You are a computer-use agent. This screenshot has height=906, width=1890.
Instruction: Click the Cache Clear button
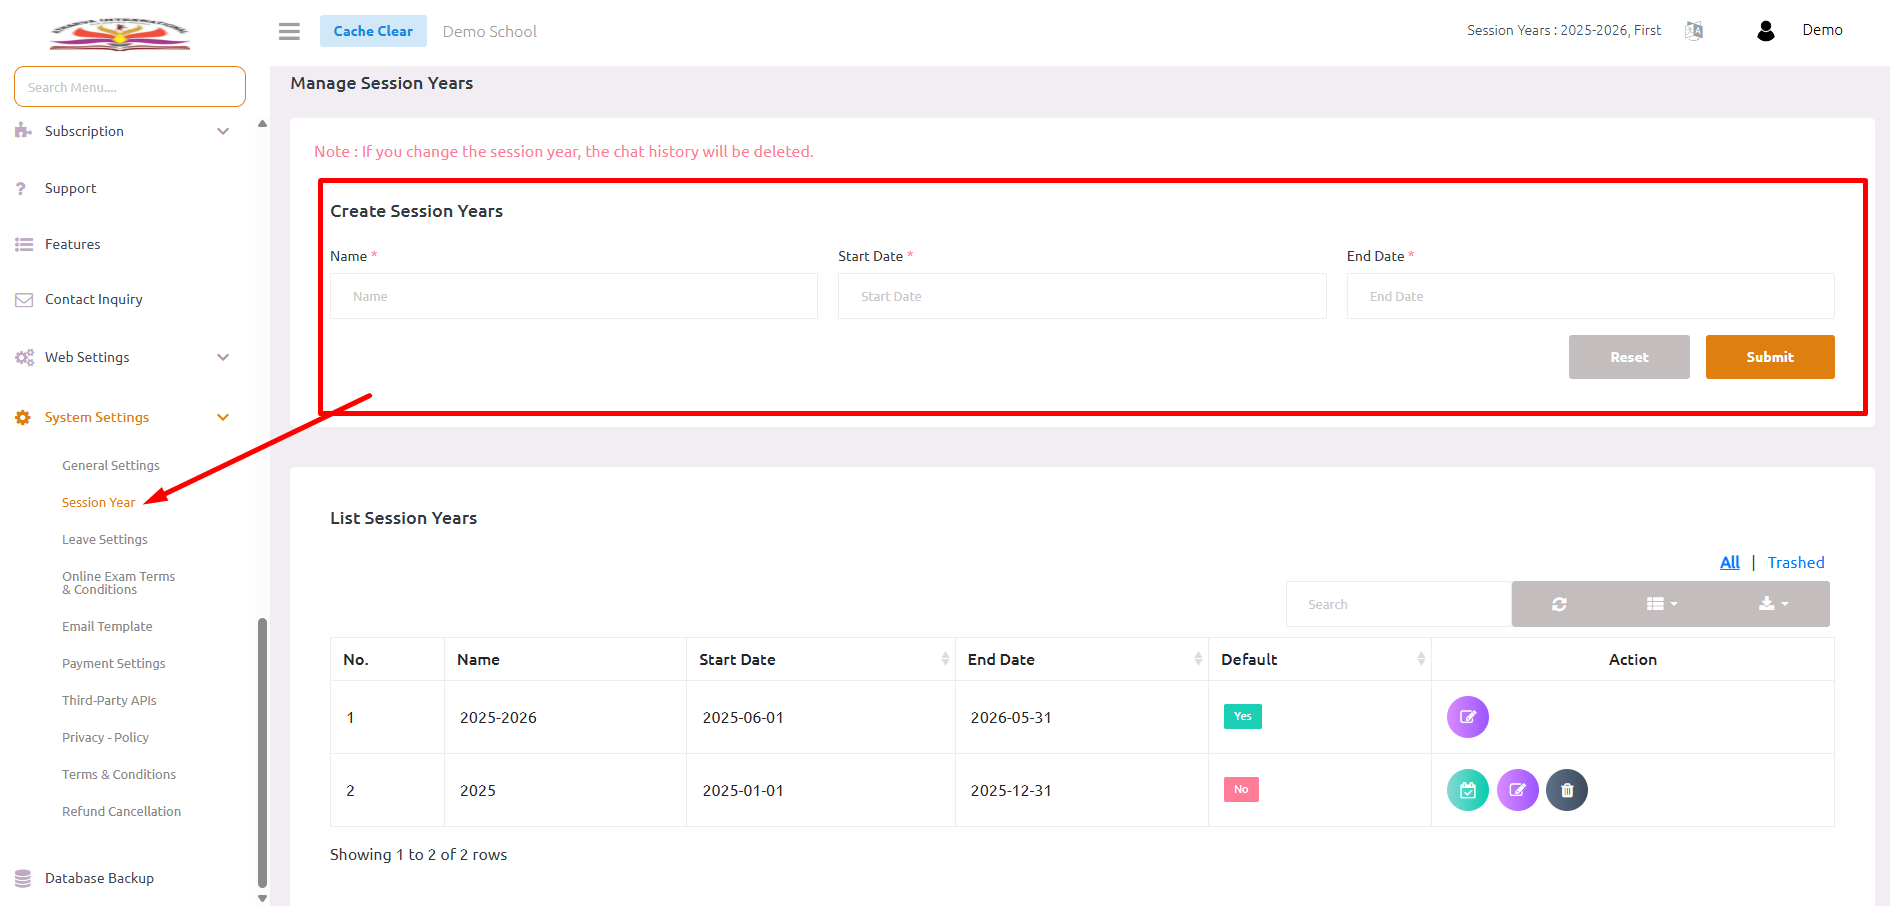[373, 31]
